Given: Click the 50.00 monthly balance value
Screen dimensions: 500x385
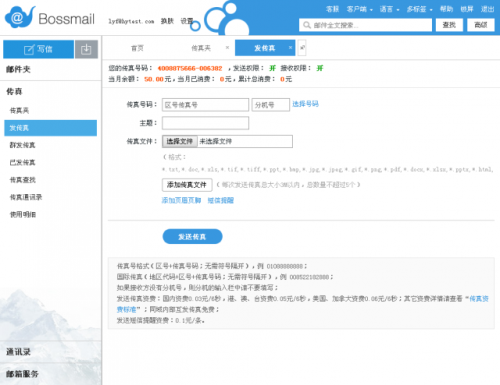Looking at the screenshot, I should tap(154, 79).
